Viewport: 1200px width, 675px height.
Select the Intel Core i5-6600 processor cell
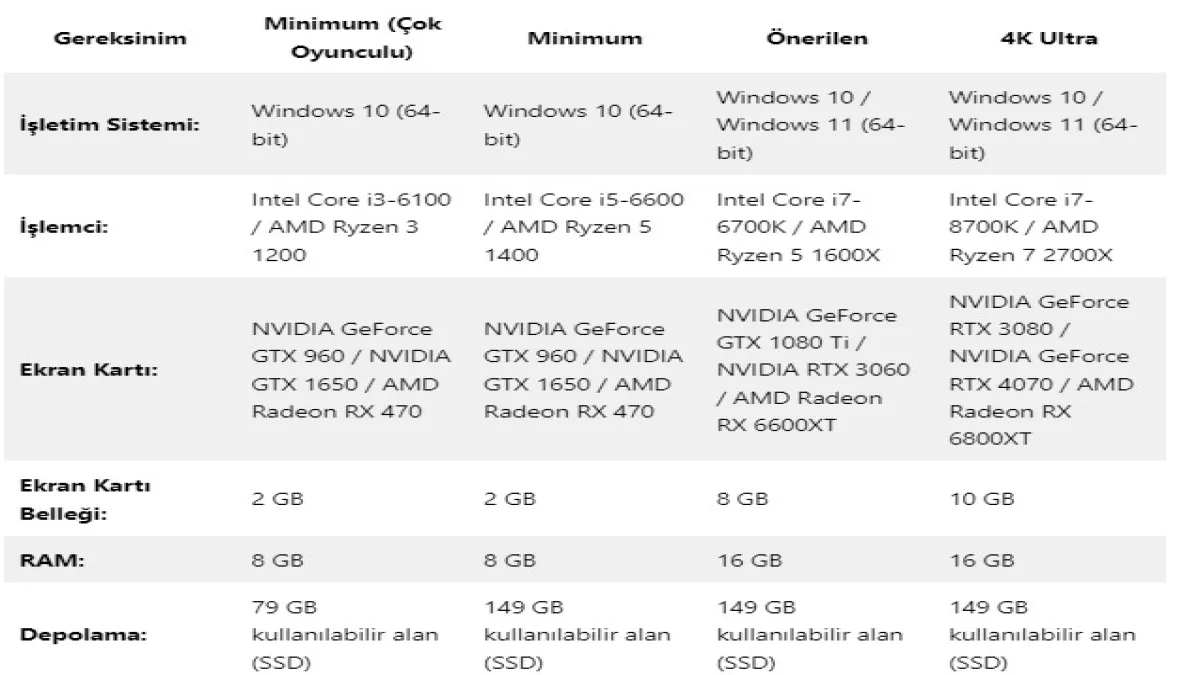[x=583, y=227]
